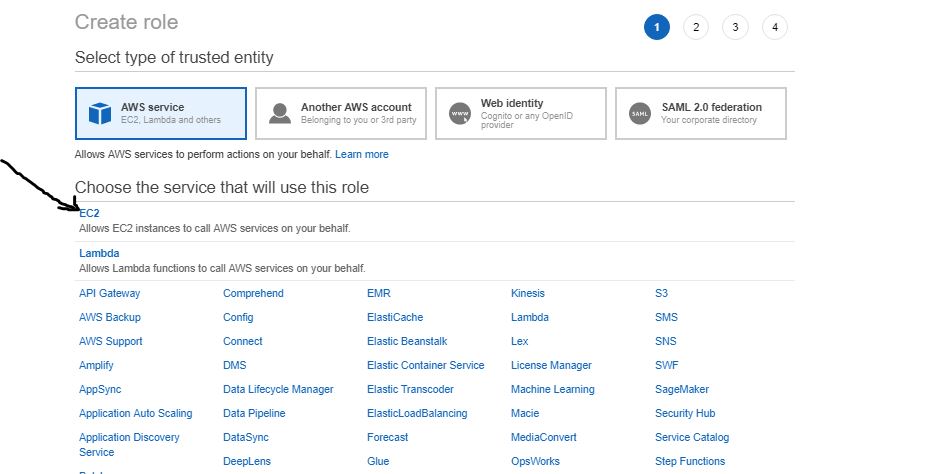Screen dimensions: 945x474
Task: Click the Web identity www icon
Action: pos(460,113)
